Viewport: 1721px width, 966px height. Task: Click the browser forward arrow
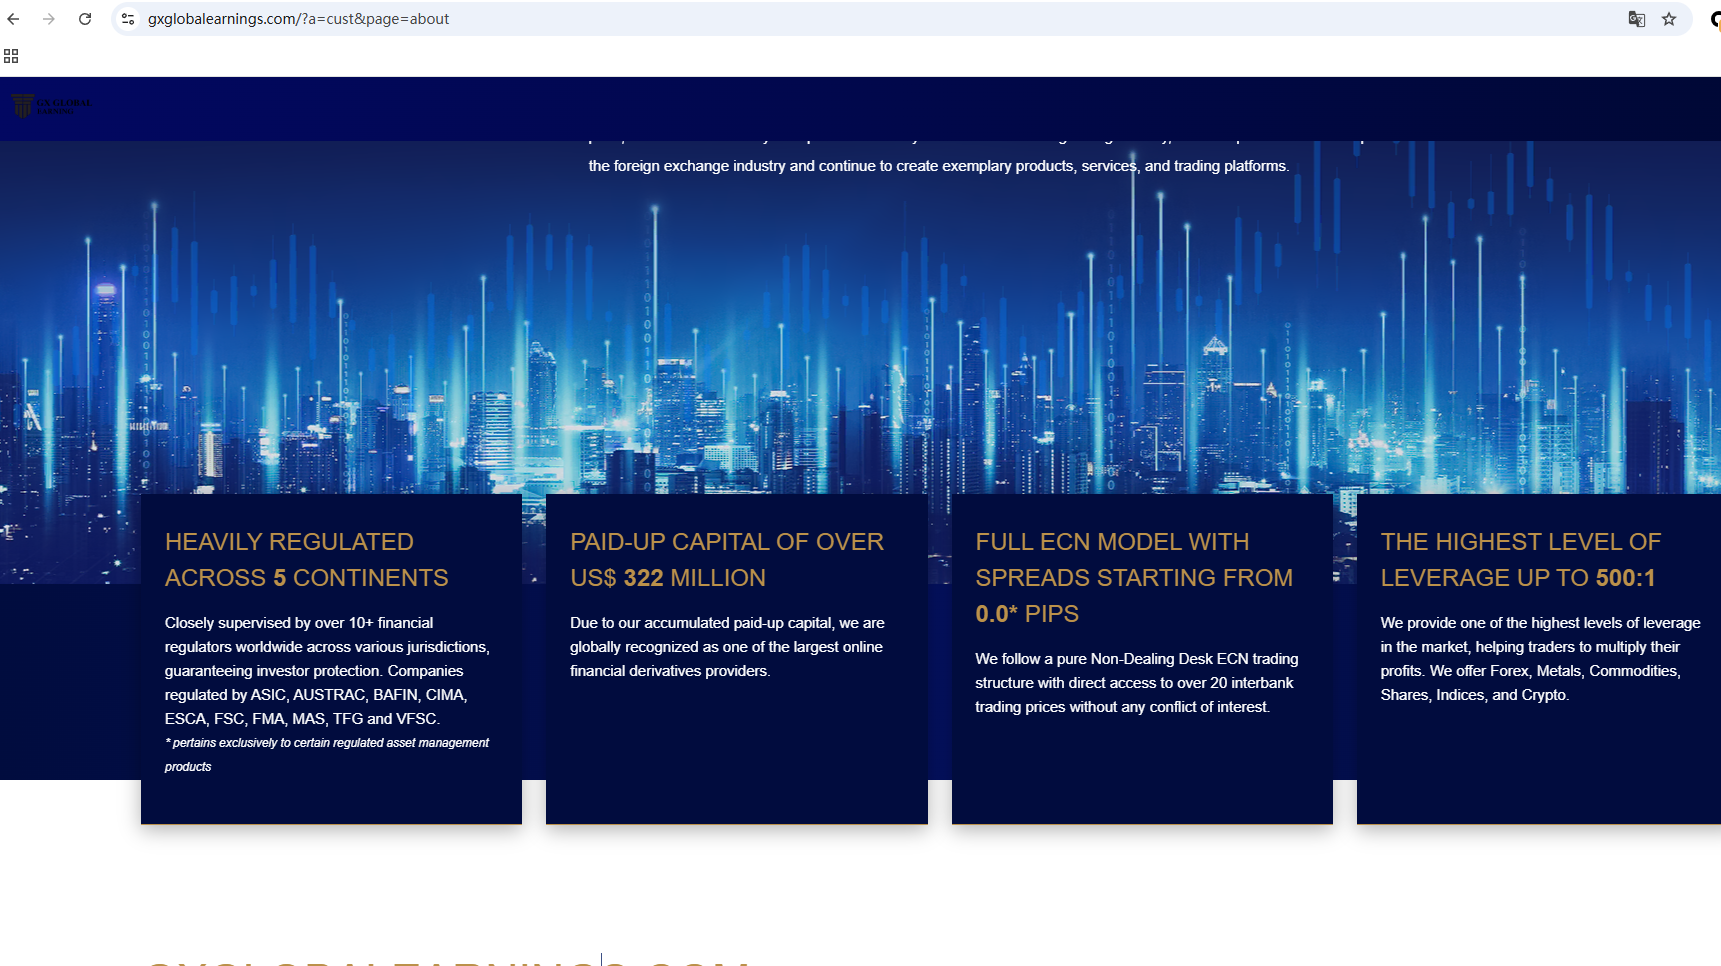pos(49,19)
